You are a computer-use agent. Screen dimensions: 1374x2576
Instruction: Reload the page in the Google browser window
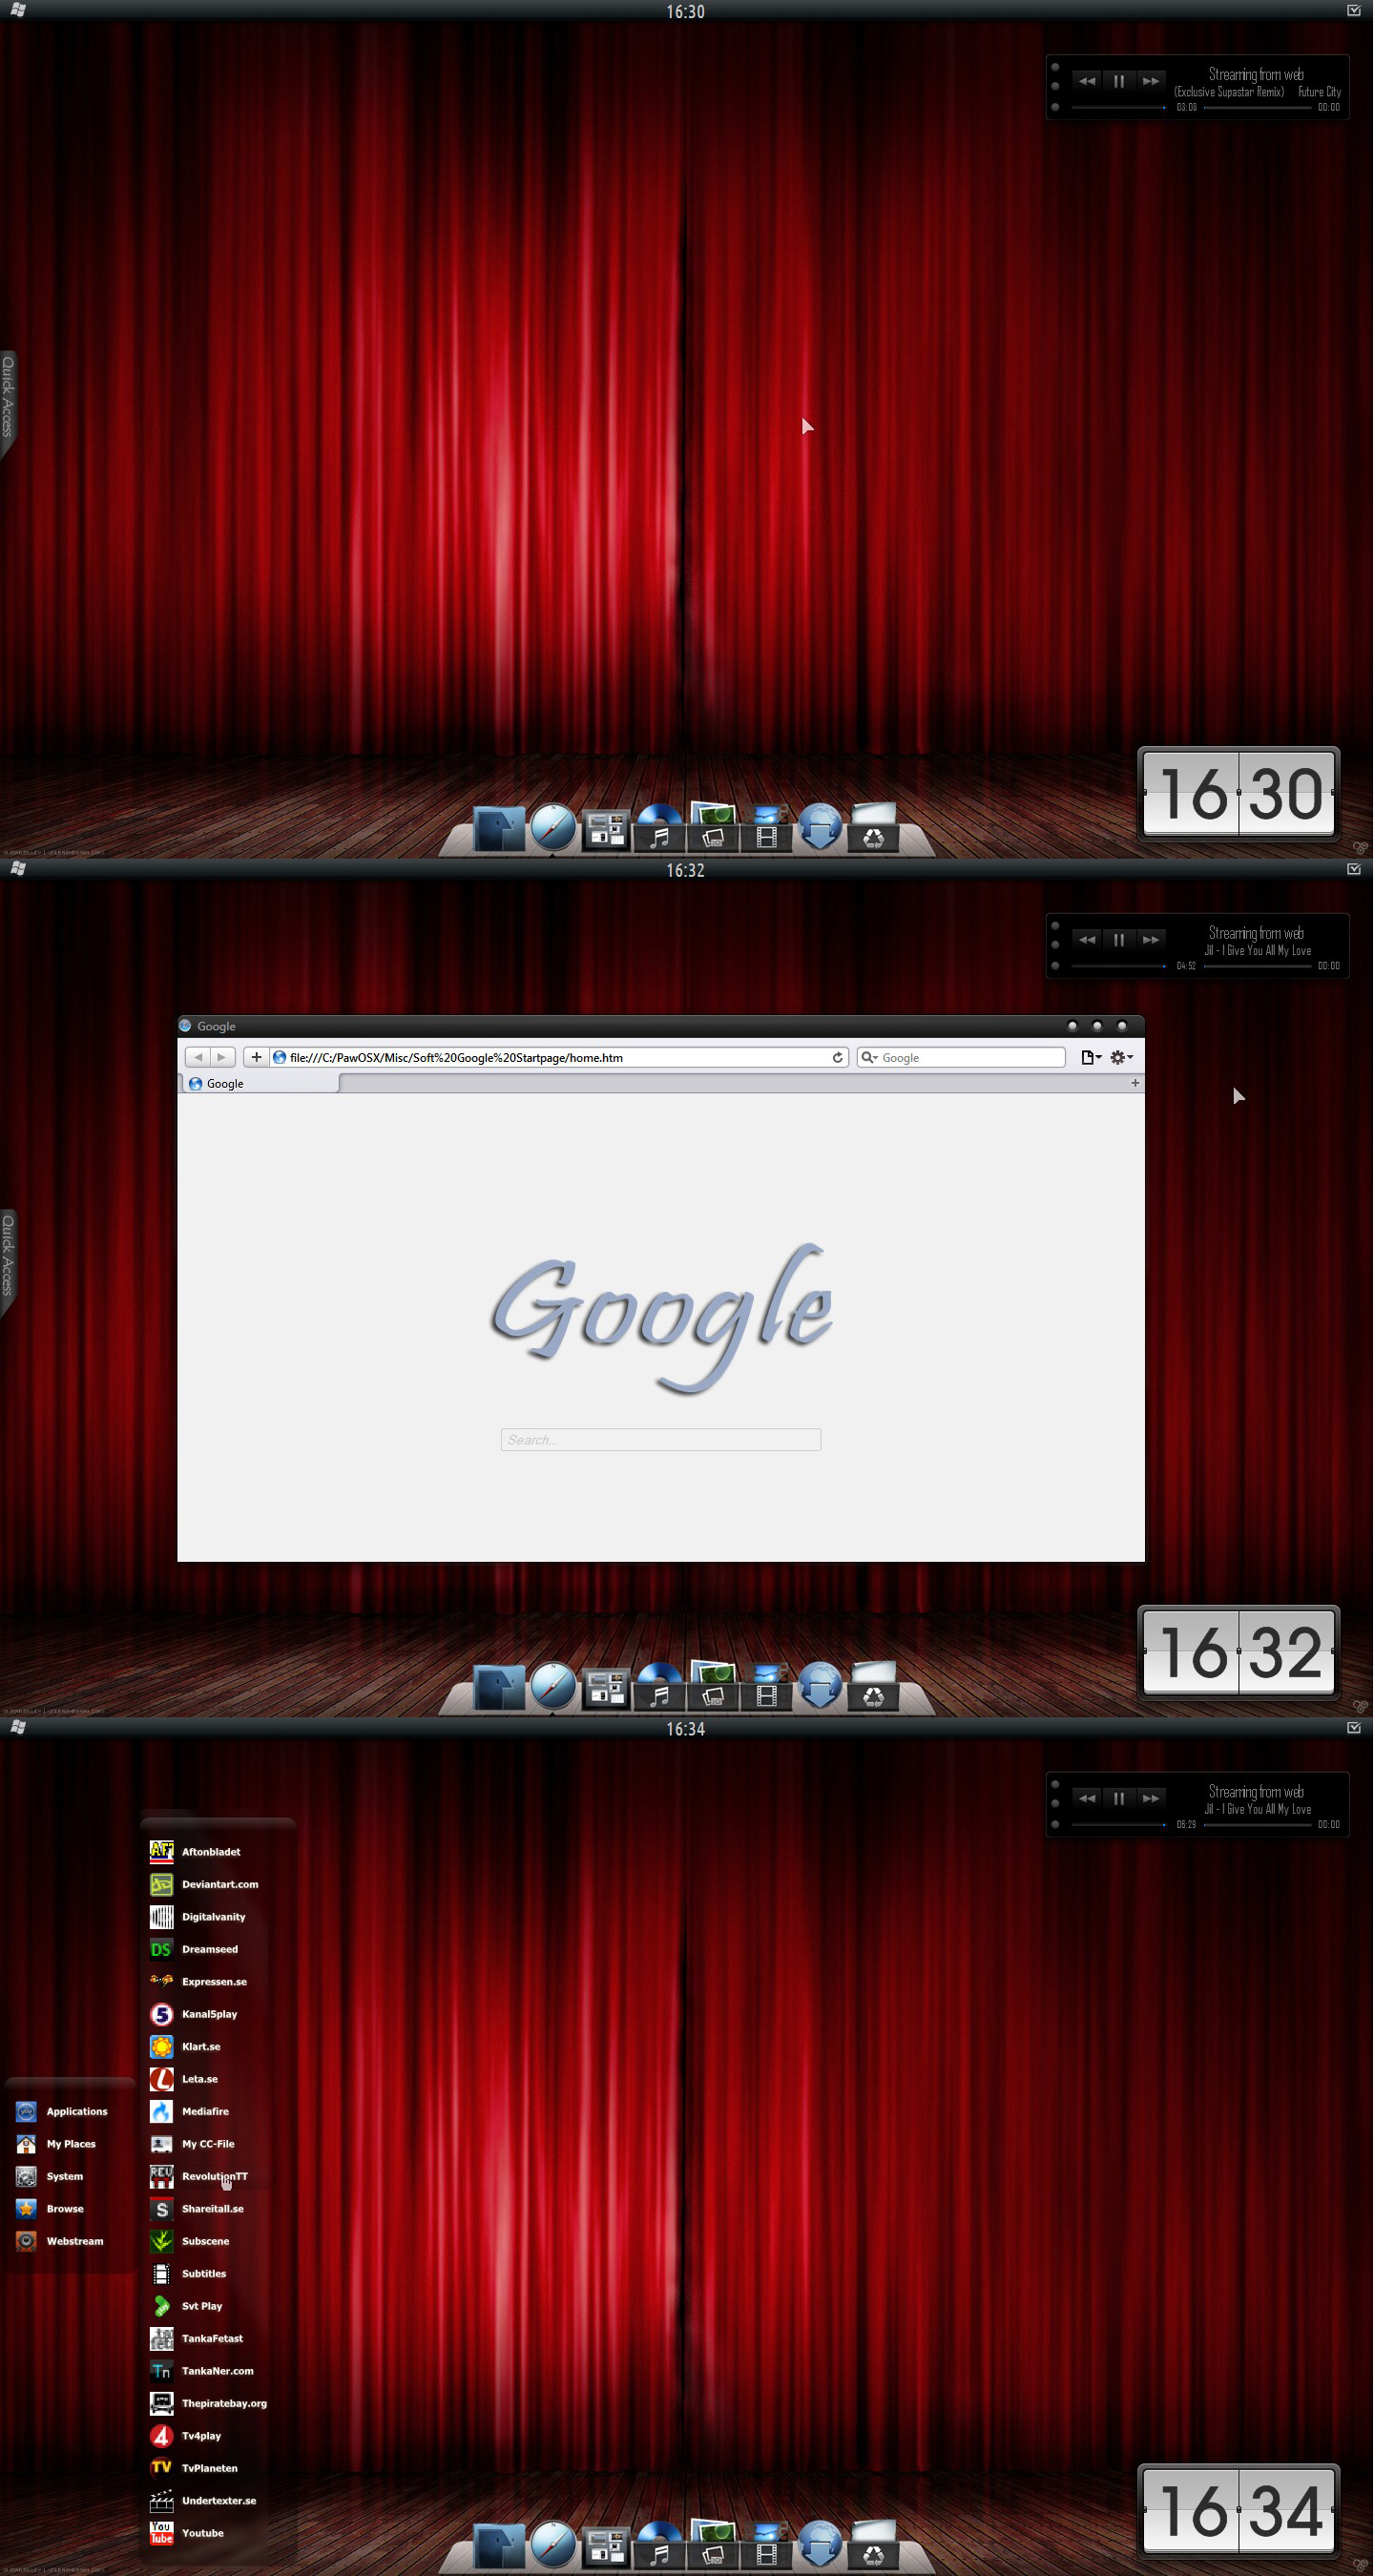(x=838, y=1057)
